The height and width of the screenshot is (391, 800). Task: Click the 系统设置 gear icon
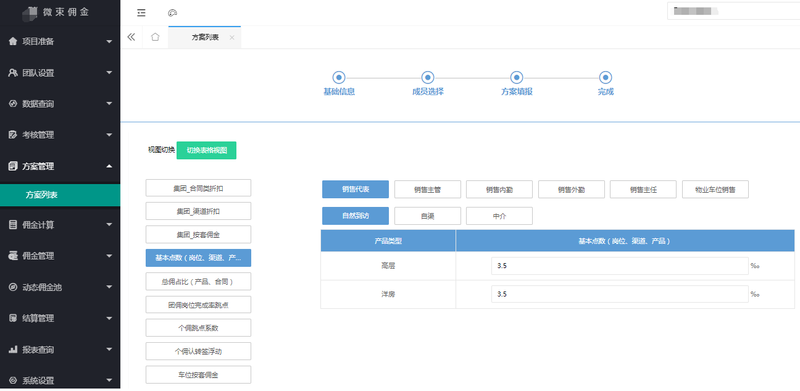click(13, 380)
